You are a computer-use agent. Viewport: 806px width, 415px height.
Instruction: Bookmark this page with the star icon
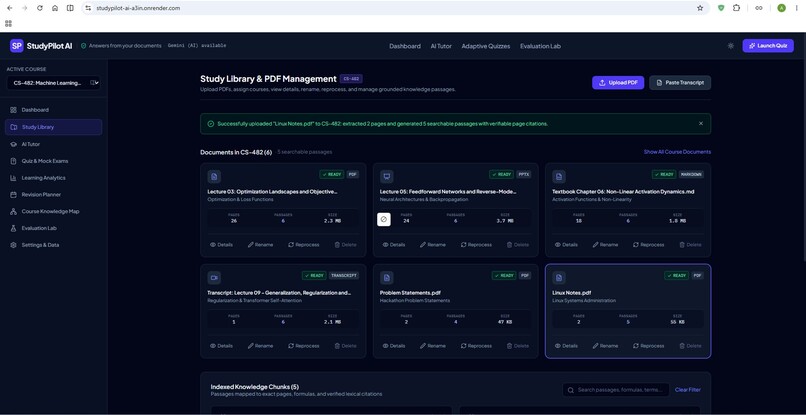[x=700, y=8]
